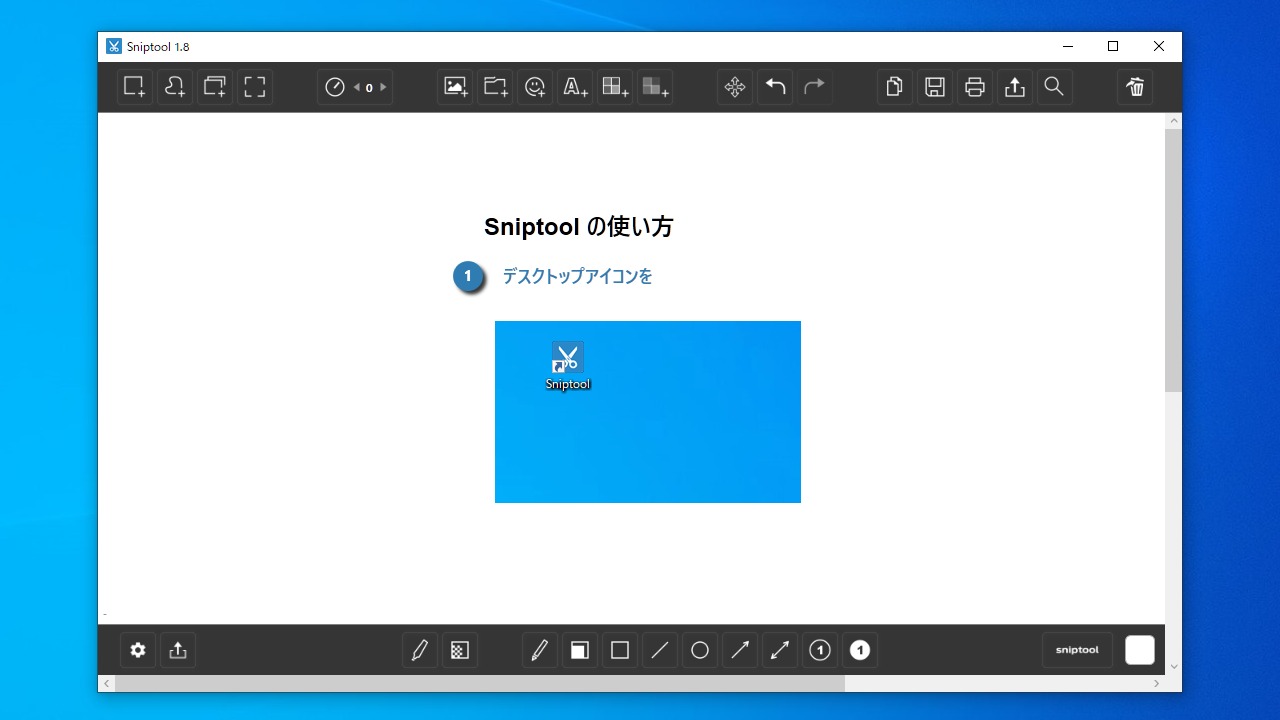
Task: Minimize the Sniptool window
Action: pos(1068,46)
